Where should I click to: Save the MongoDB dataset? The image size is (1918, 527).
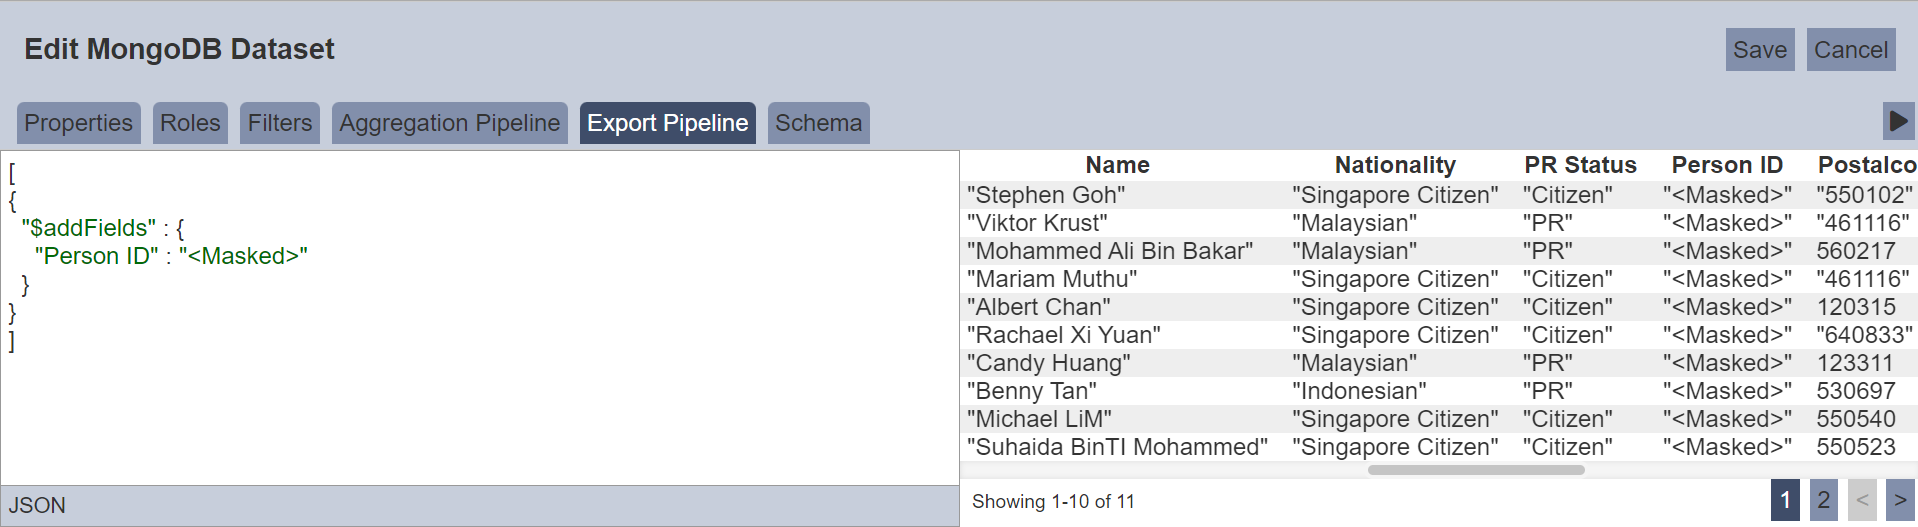point(1759,50)
